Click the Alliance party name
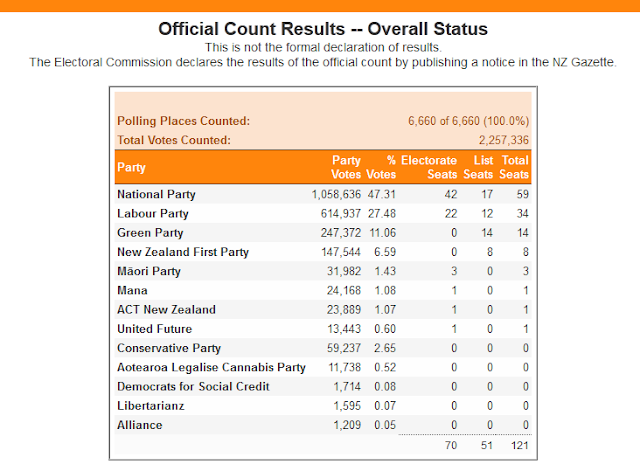Screen dimensions: 640x464 tap(140, 425)
